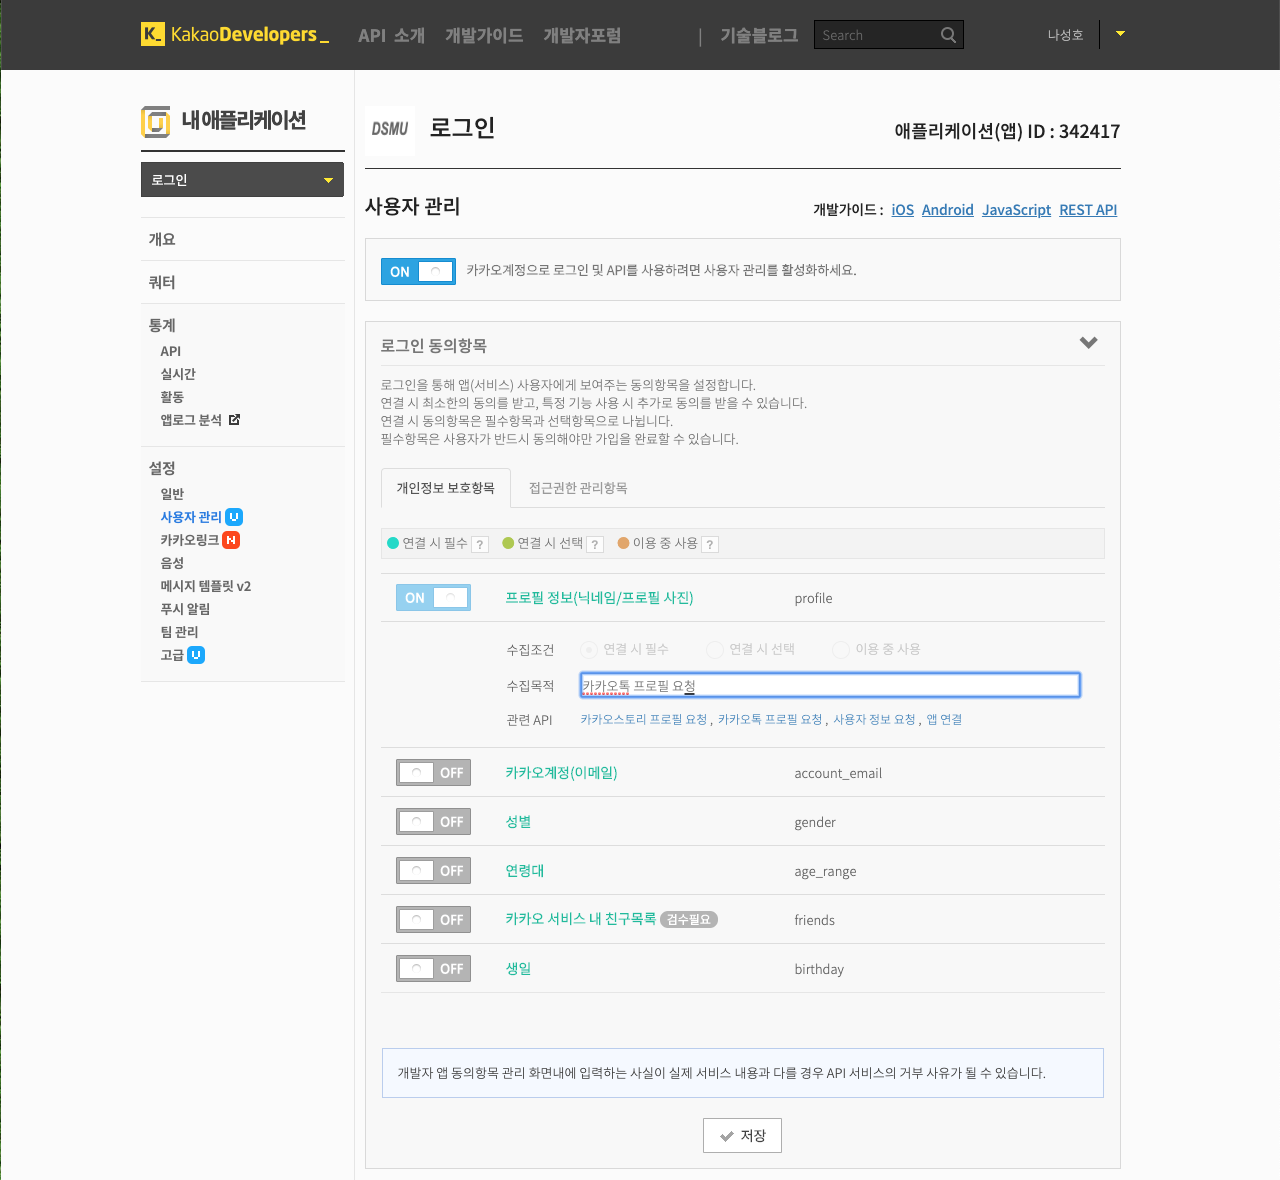Viewport: 1280px width, 1180px height.
Task: Select the 이용 중 사용 radio button
Action: pyautogui.click(x=841, y=650)
